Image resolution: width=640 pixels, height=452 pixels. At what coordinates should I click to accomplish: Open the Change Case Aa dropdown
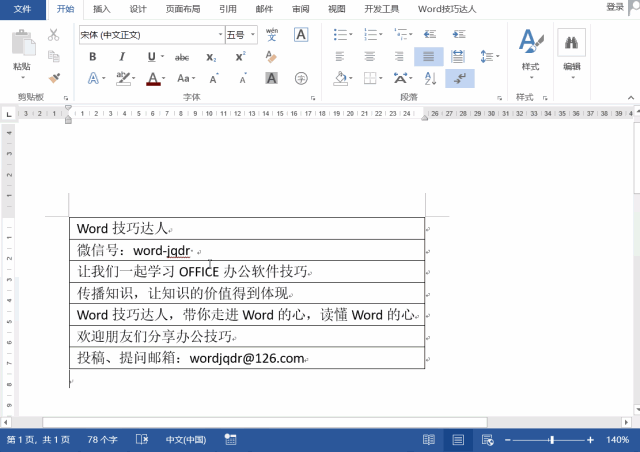[x=186, y=78]
